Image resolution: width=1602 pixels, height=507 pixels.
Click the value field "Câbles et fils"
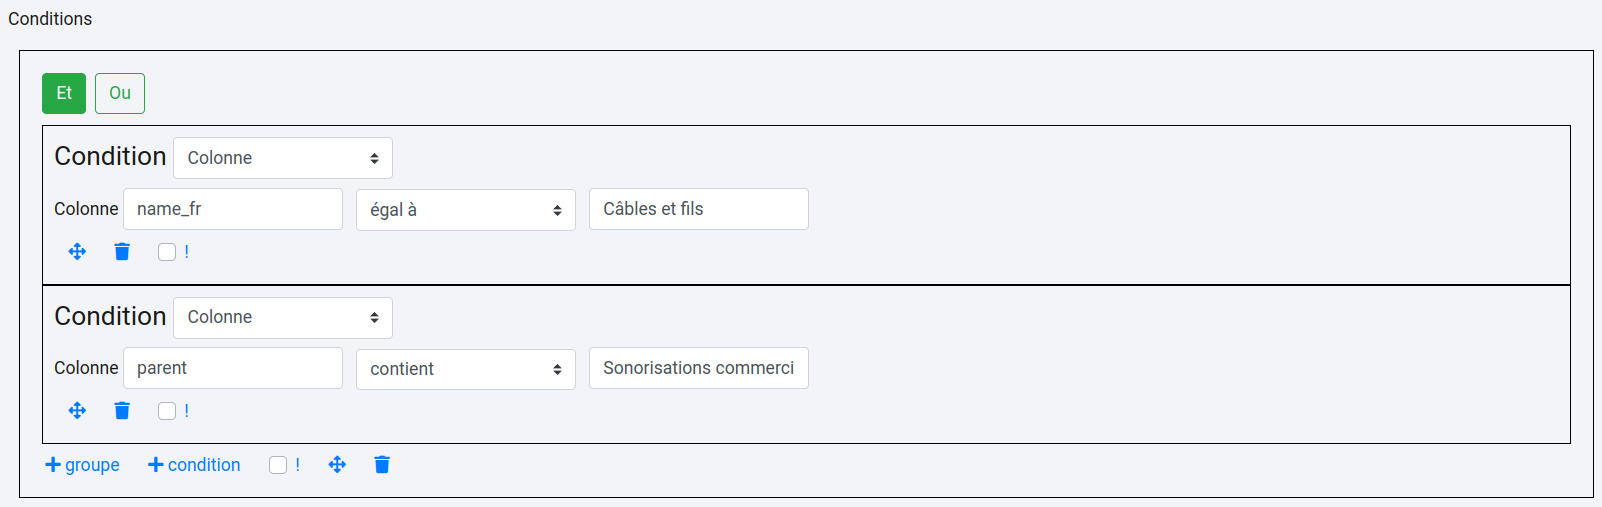[698, 209]
